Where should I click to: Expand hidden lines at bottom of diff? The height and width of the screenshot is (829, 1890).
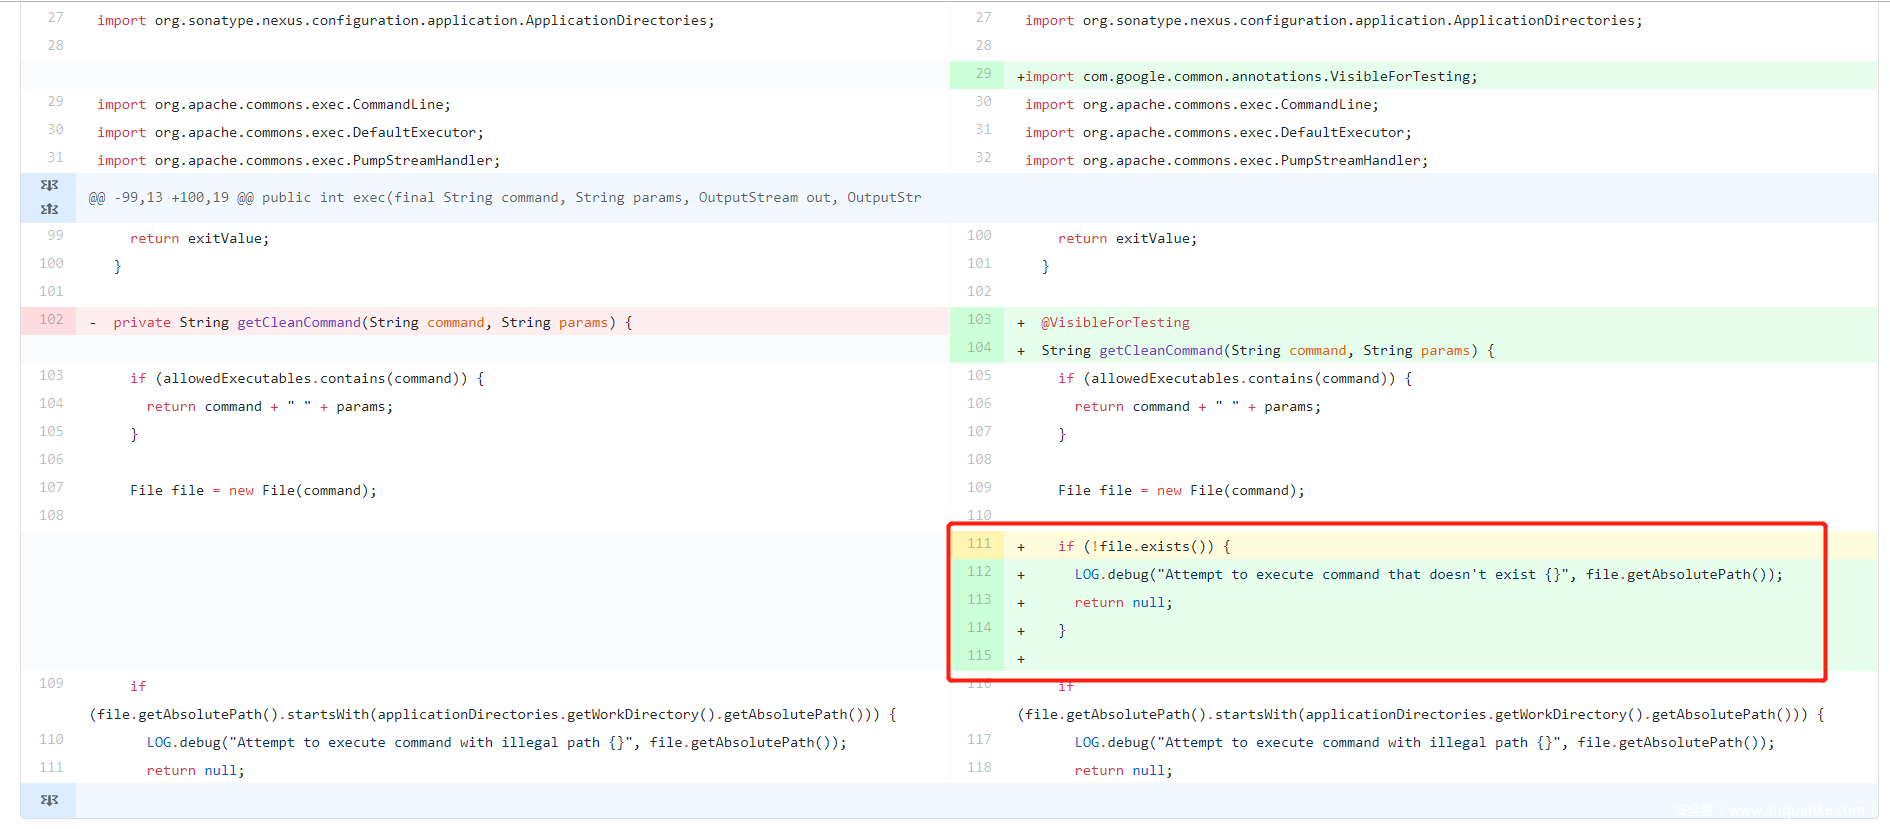[x=49, y=800]
